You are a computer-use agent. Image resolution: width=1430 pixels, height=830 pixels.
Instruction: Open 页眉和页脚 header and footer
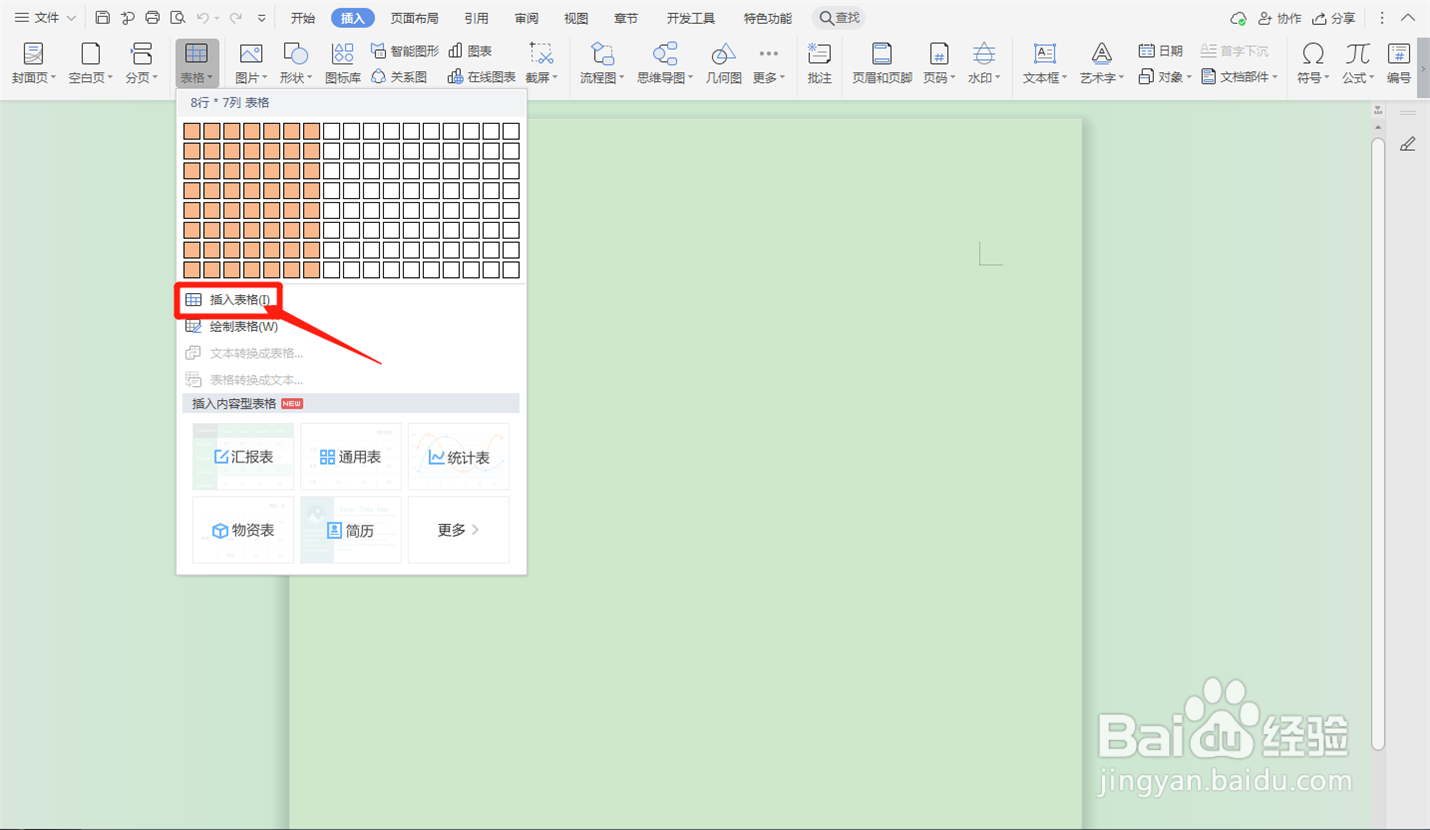pyautogui.click(x=882, y=63)
